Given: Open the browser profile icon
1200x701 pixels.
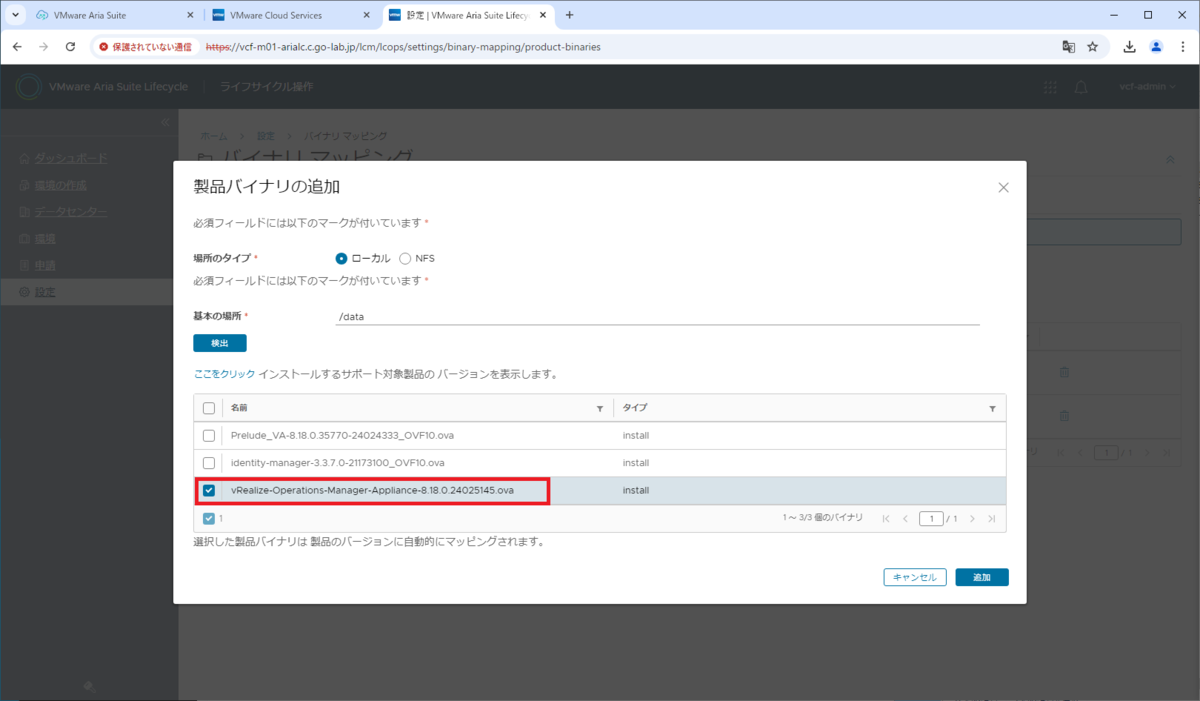Looking at the screenshot, I should (1156, 47).
